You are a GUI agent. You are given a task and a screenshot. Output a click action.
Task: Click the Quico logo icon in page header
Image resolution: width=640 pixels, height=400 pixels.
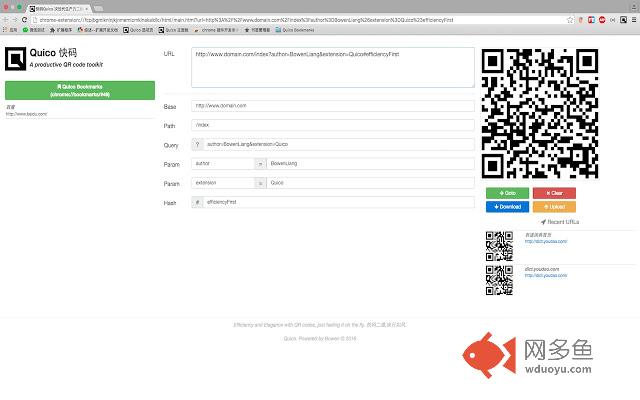pyautogui.click(x=16, y=59)
